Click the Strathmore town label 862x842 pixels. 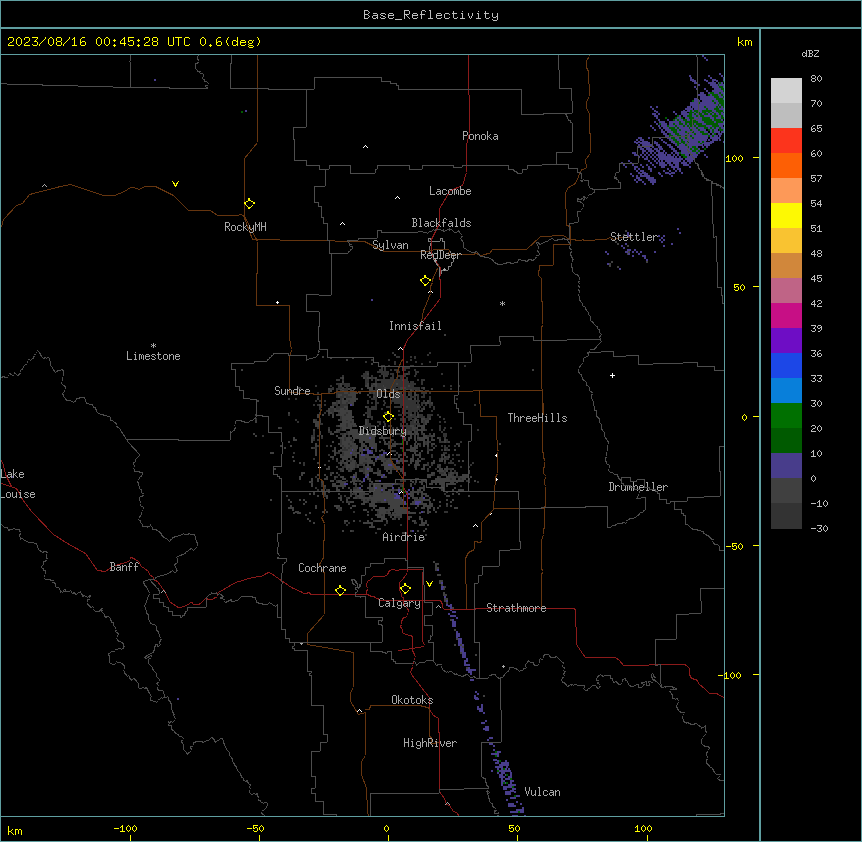pos(516,608)
